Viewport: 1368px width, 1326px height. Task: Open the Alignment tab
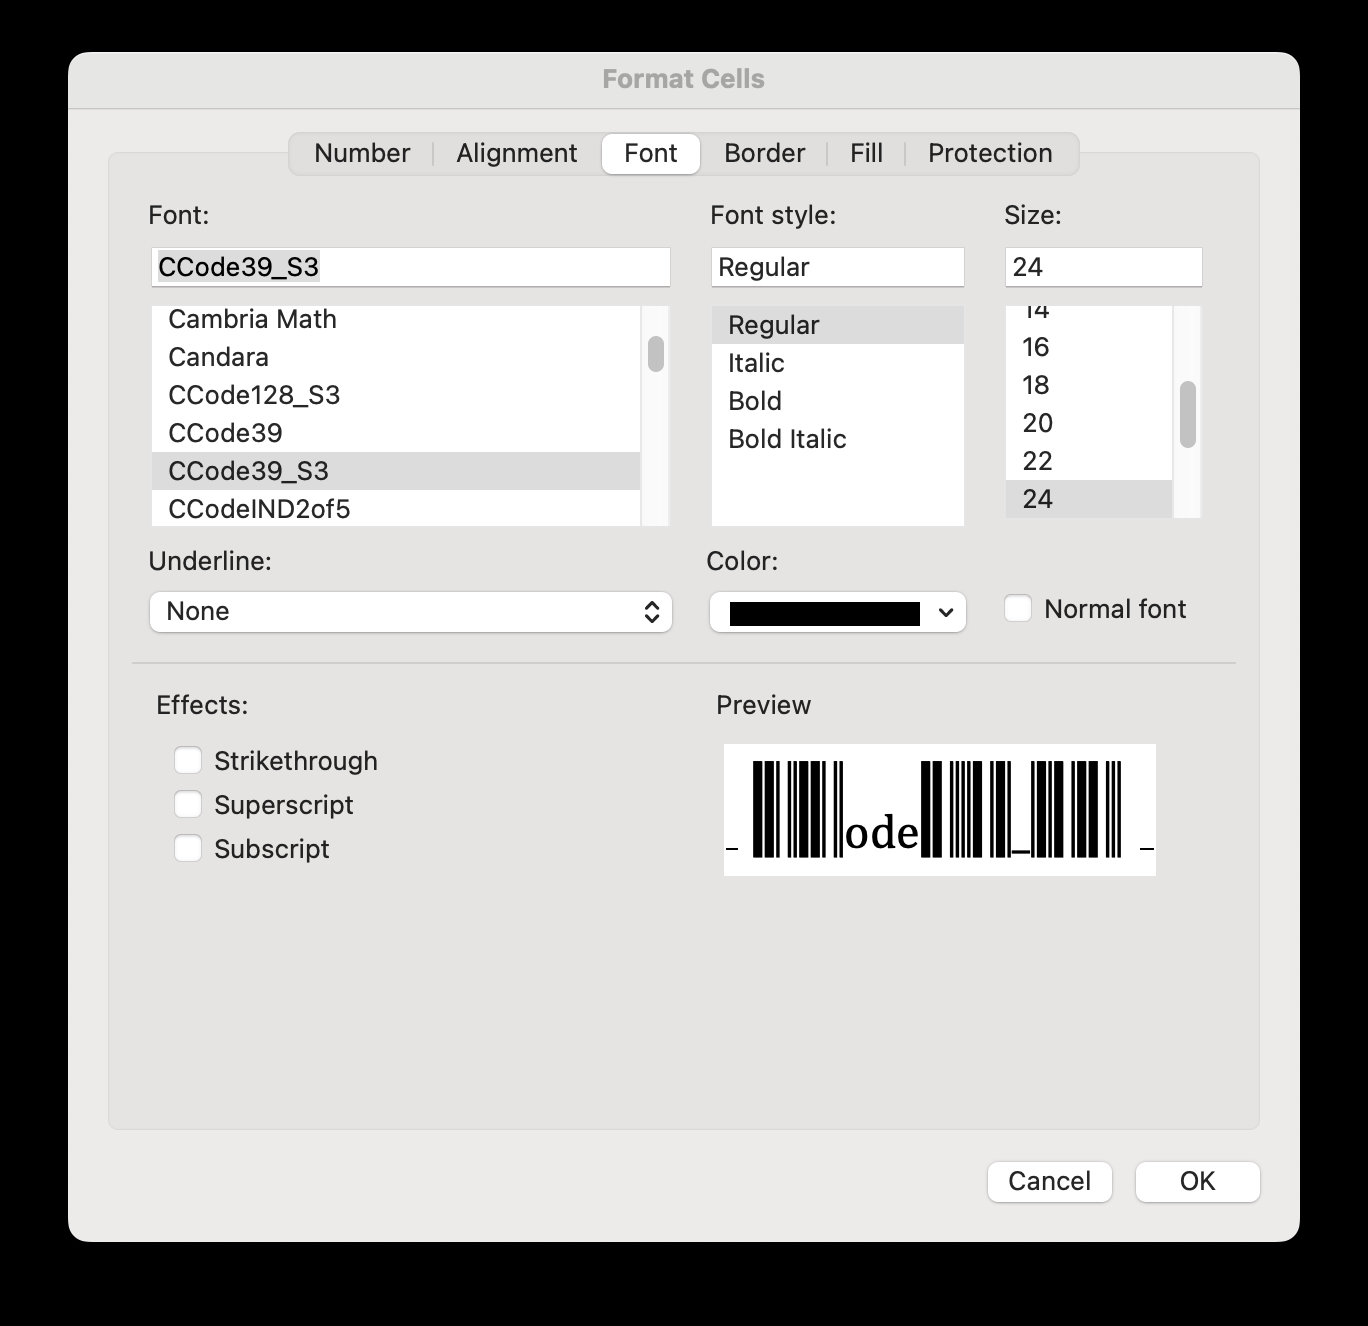coord(517,153)
